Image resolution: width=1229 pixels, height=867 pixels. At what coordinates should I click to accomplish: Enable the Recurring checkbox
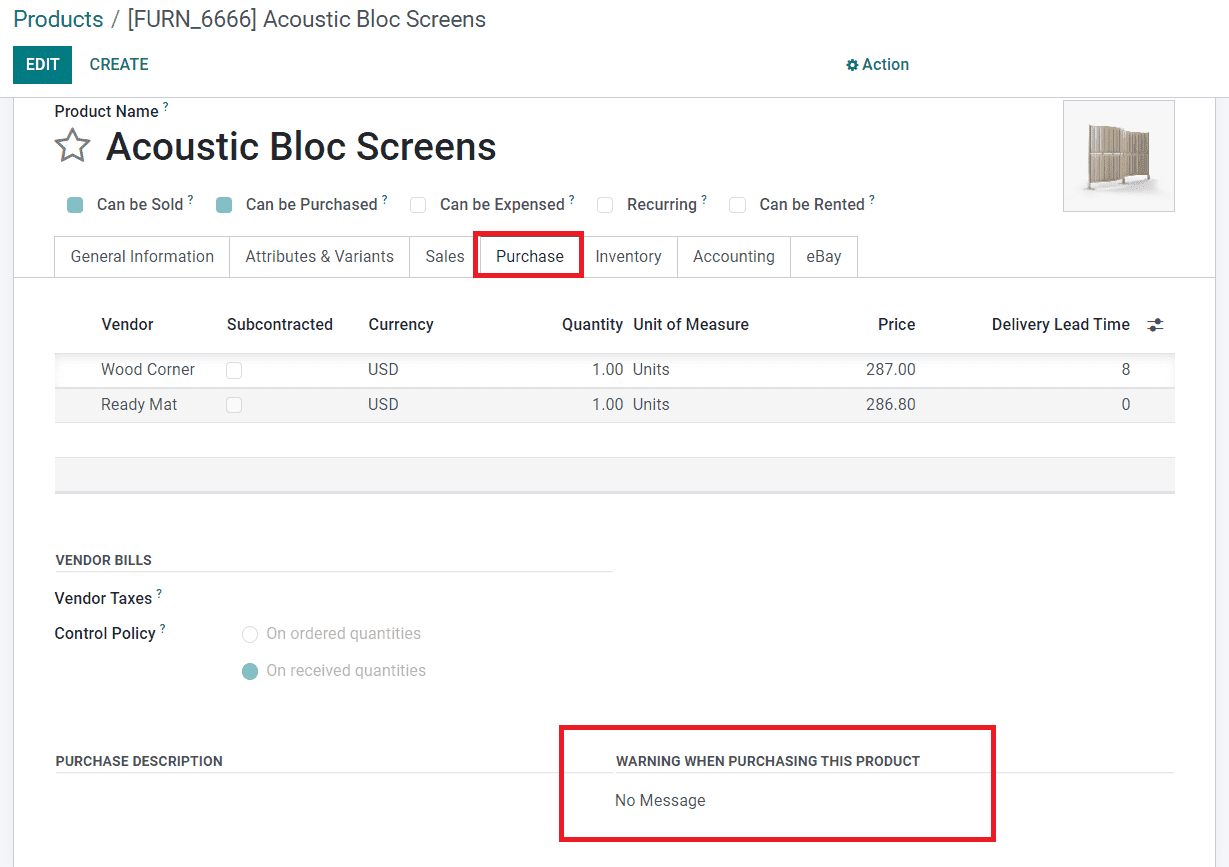click(x=605, y=205)
